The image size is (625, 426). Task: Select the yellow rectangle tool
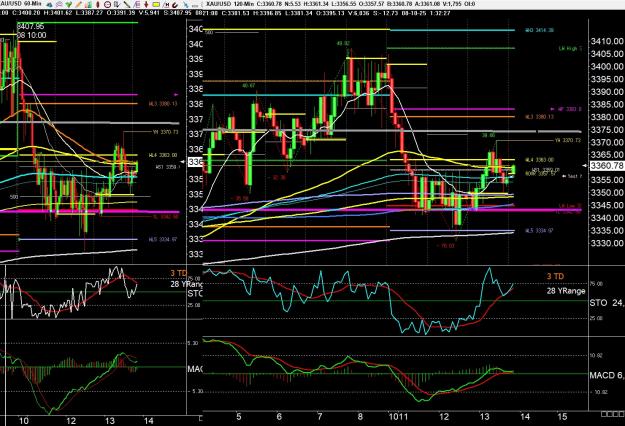click(156, 5)
